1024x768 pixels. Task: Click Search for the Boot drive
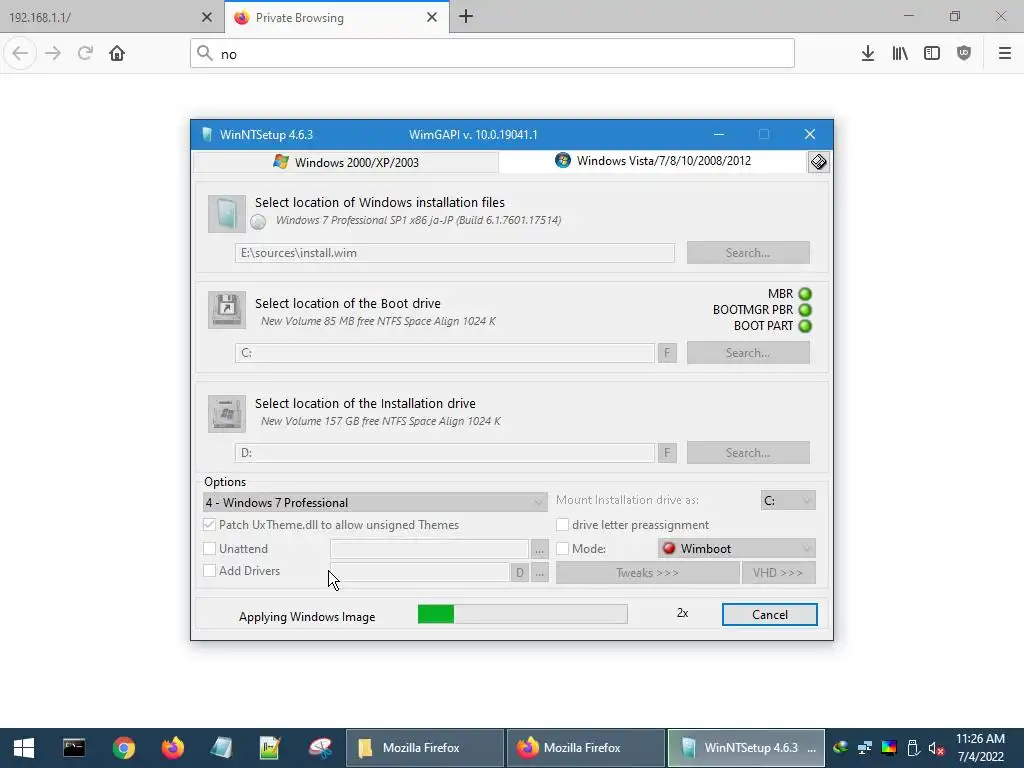(x=748, y=353)
